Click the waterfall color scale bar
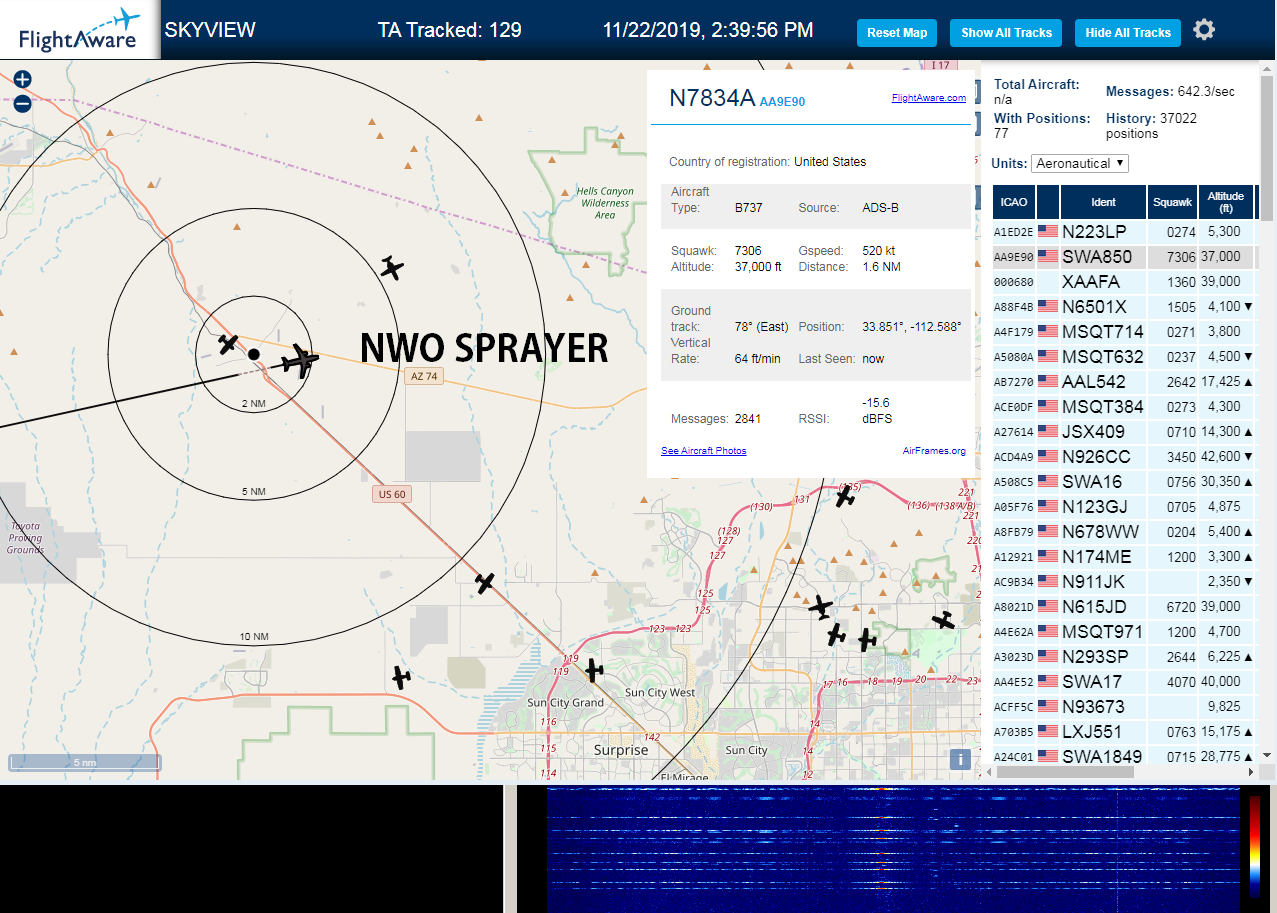 [1254, 846]
